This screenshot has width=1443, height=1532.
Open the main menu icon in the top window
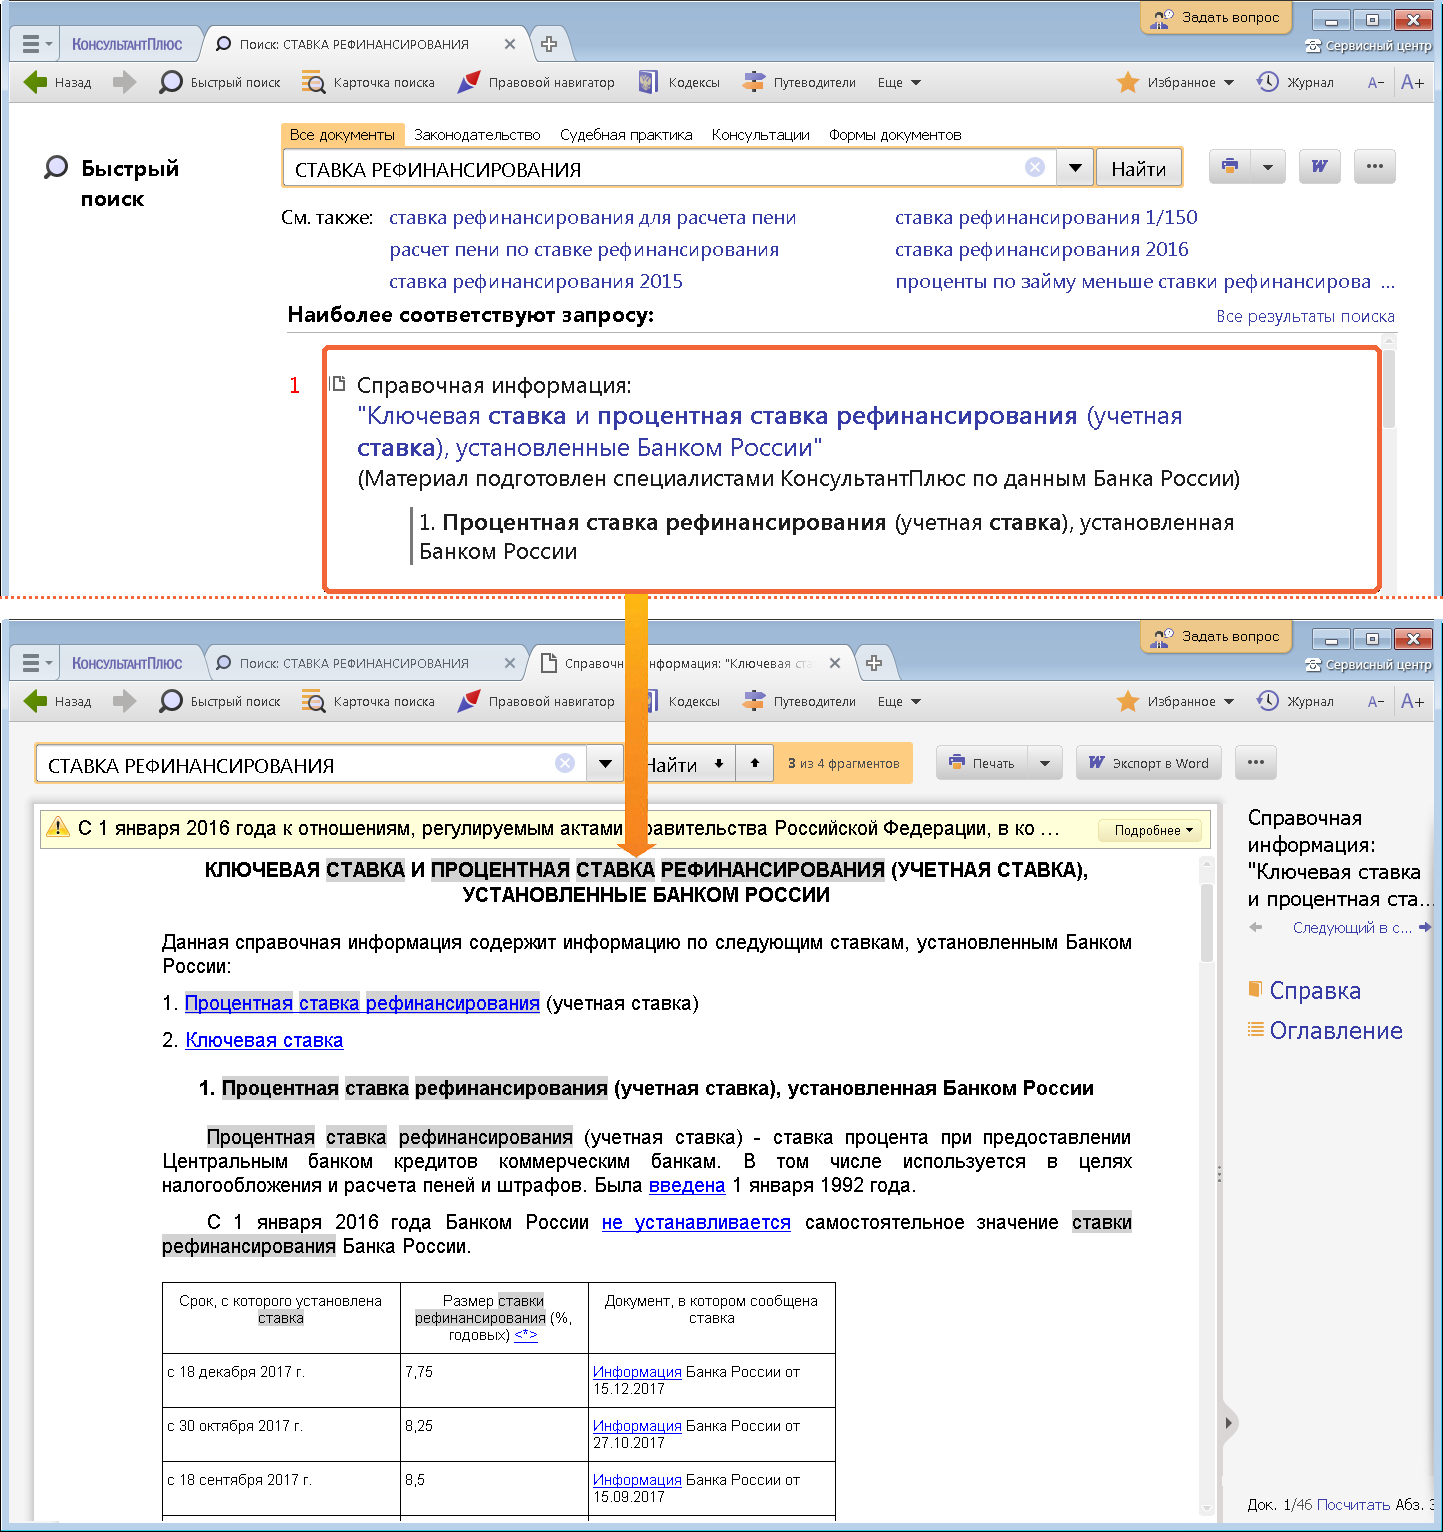[36, 44]
